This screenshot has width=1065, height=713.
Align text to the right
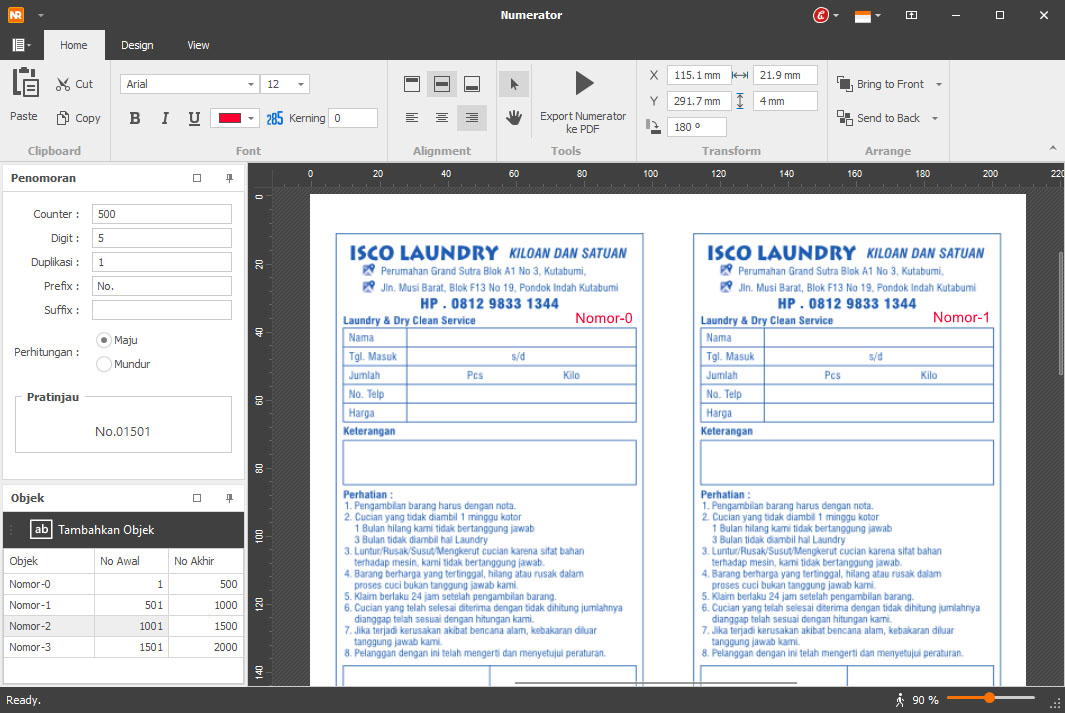[x=472, y=118]
